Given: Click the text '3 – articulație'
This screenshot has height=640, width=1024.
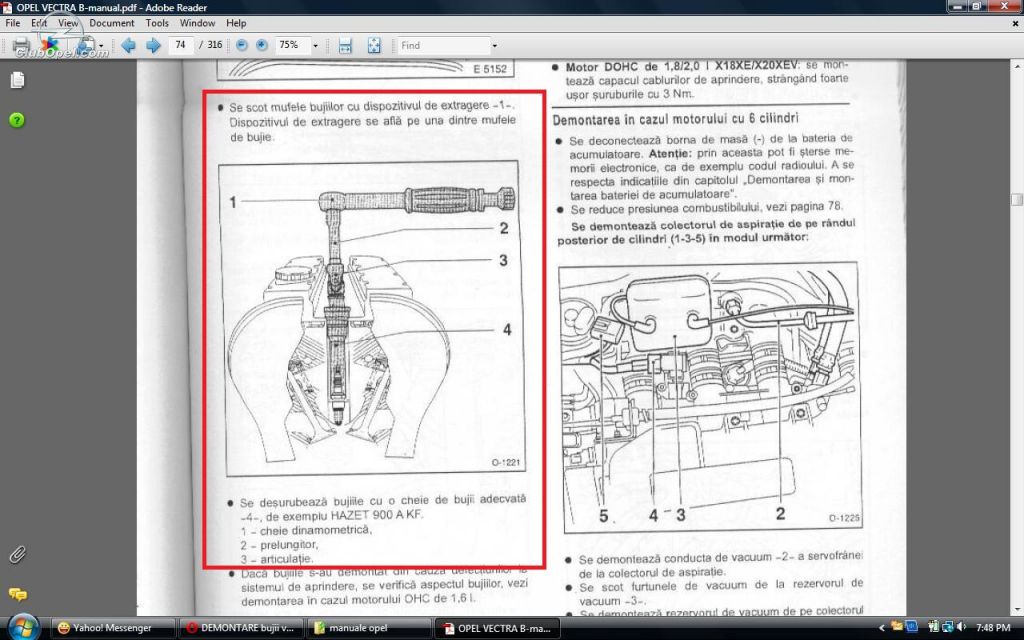Looking at the screenshot, I should click(x=276, y=559).
